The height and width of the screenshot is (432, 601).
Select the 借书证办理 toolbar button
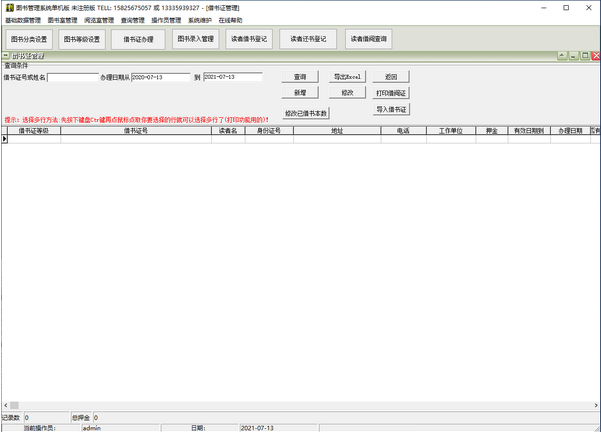coord(138,39)
